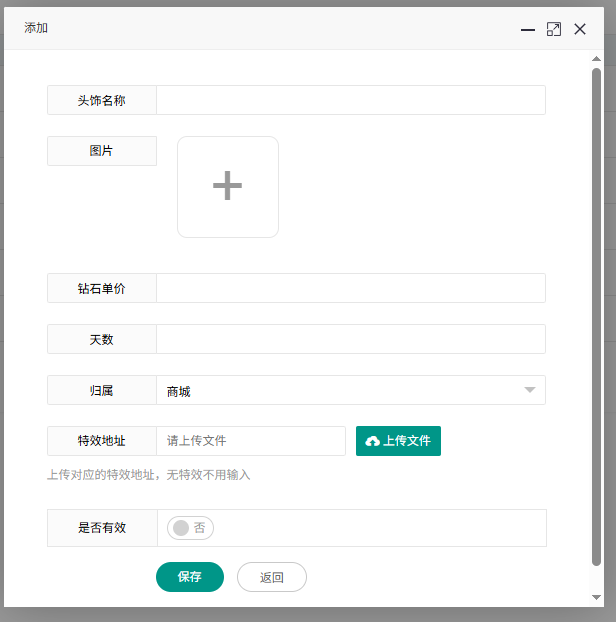Click the scroll down arrow at bottom
616x622 pixels.
tap(597, 597)
